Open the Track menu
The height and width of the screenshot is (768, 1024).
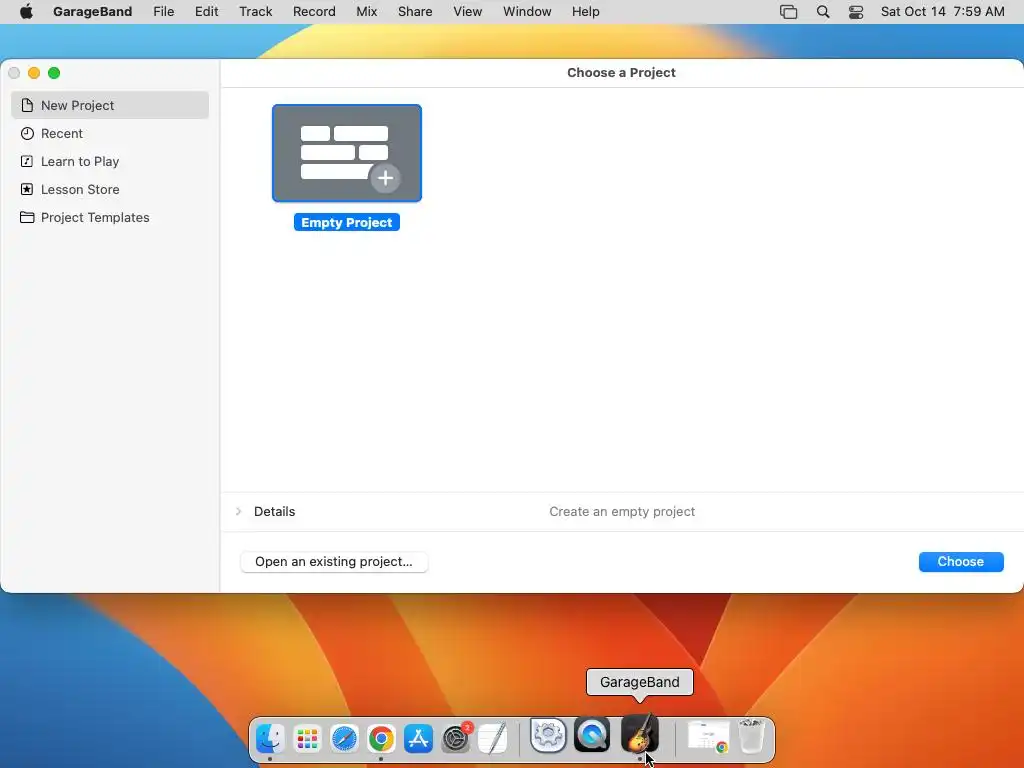coord(255,12)
